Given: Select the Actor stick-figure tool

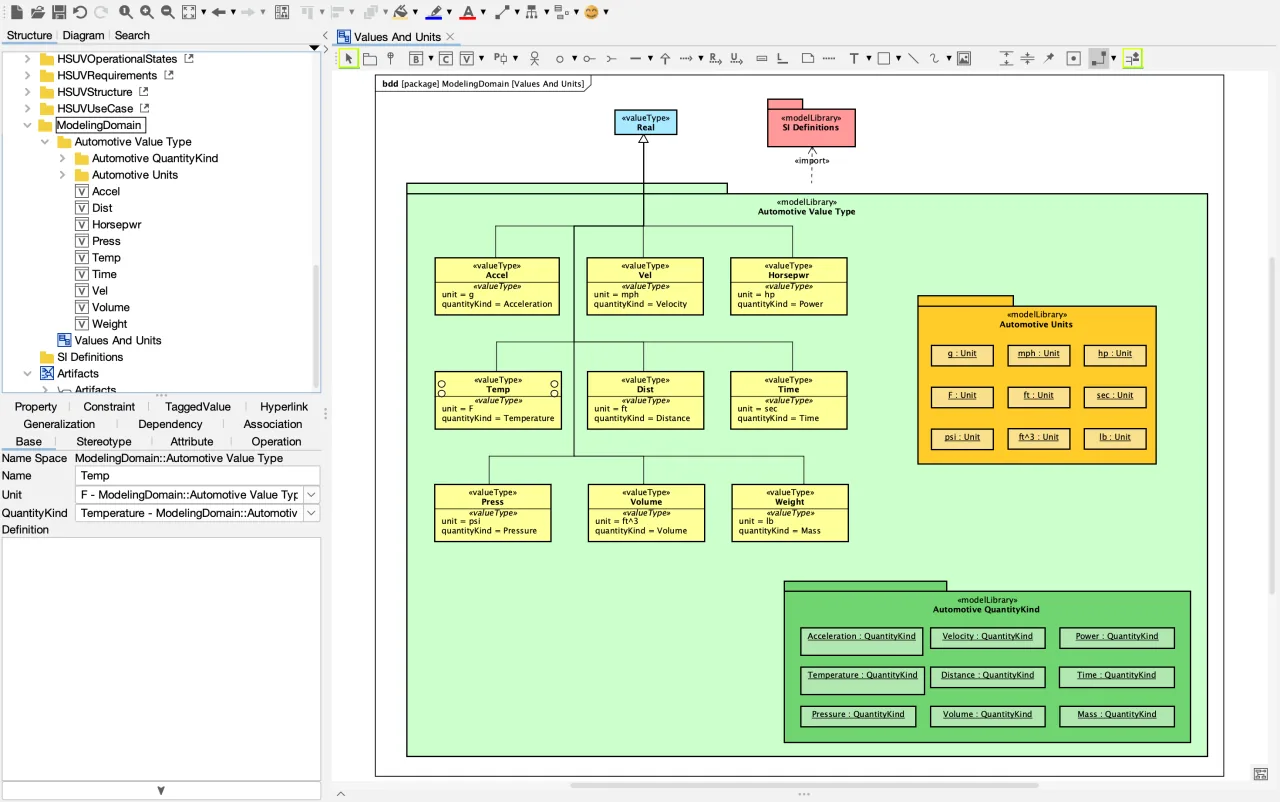Looking at the screenshot, I should click(x=534, y=58).
